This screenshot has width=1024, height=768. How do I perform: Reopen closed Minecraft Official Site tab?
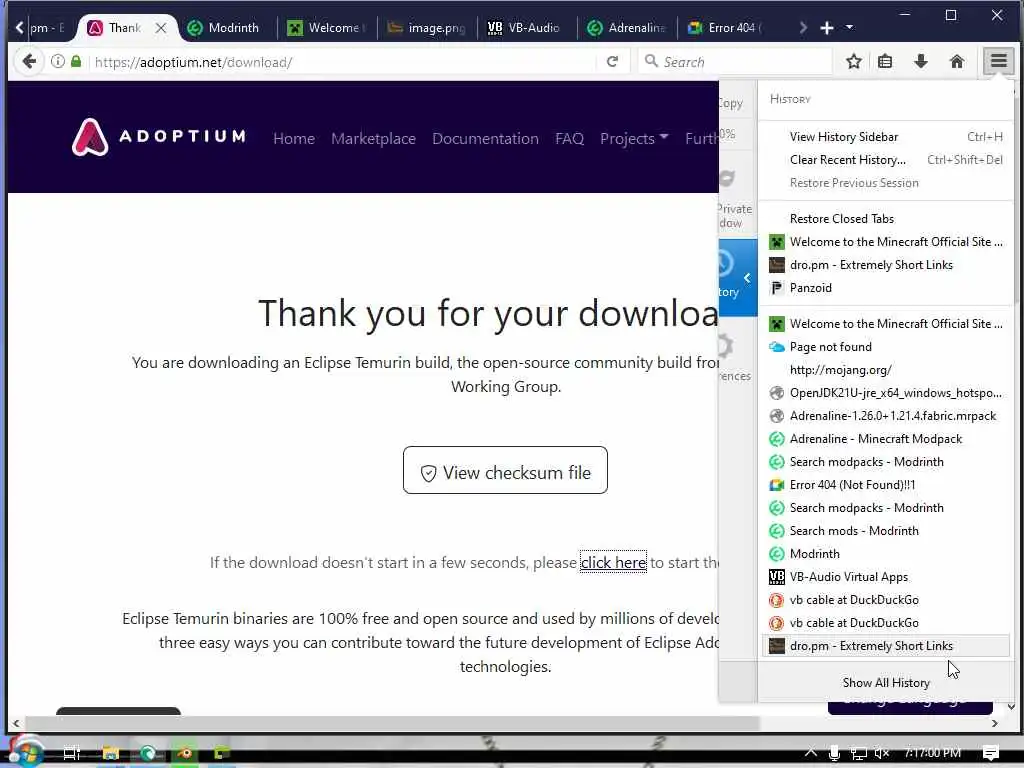click(886, 242)
